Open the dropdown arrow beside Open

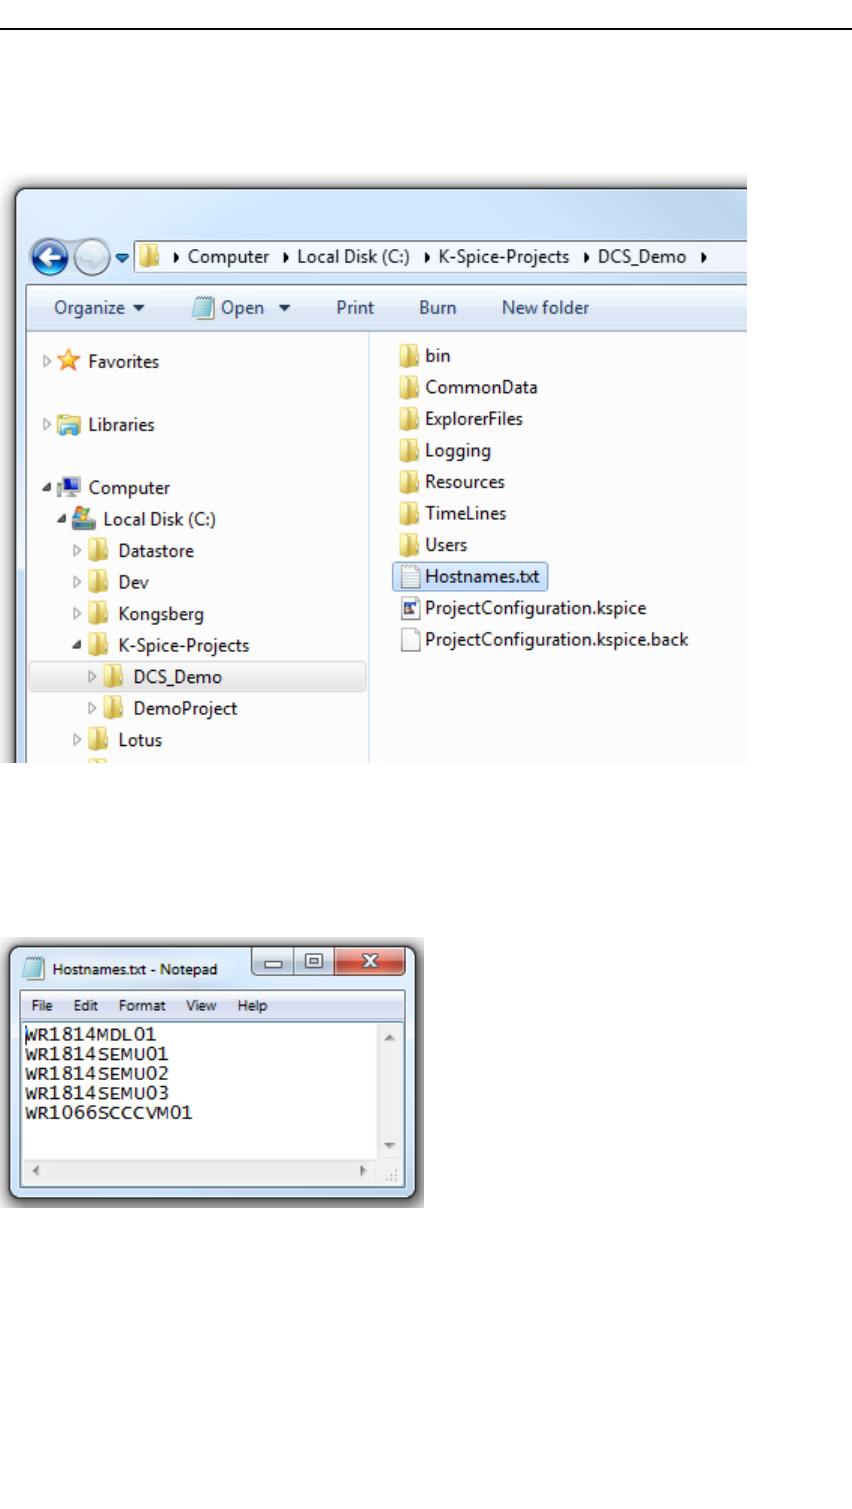pos(284,308)
